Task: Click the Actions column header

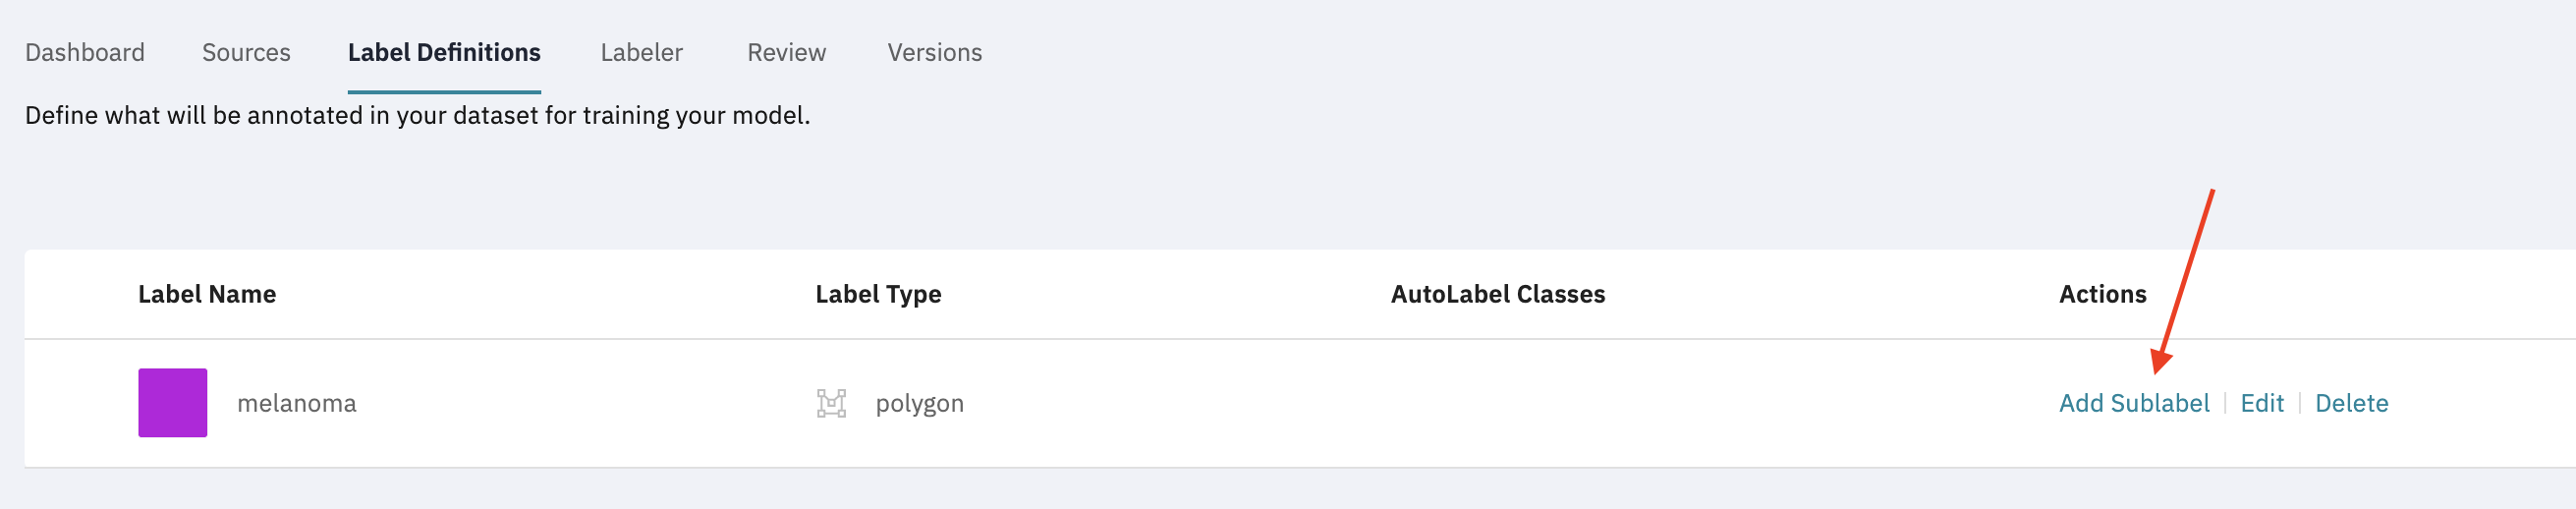Action: (2102, 294)
